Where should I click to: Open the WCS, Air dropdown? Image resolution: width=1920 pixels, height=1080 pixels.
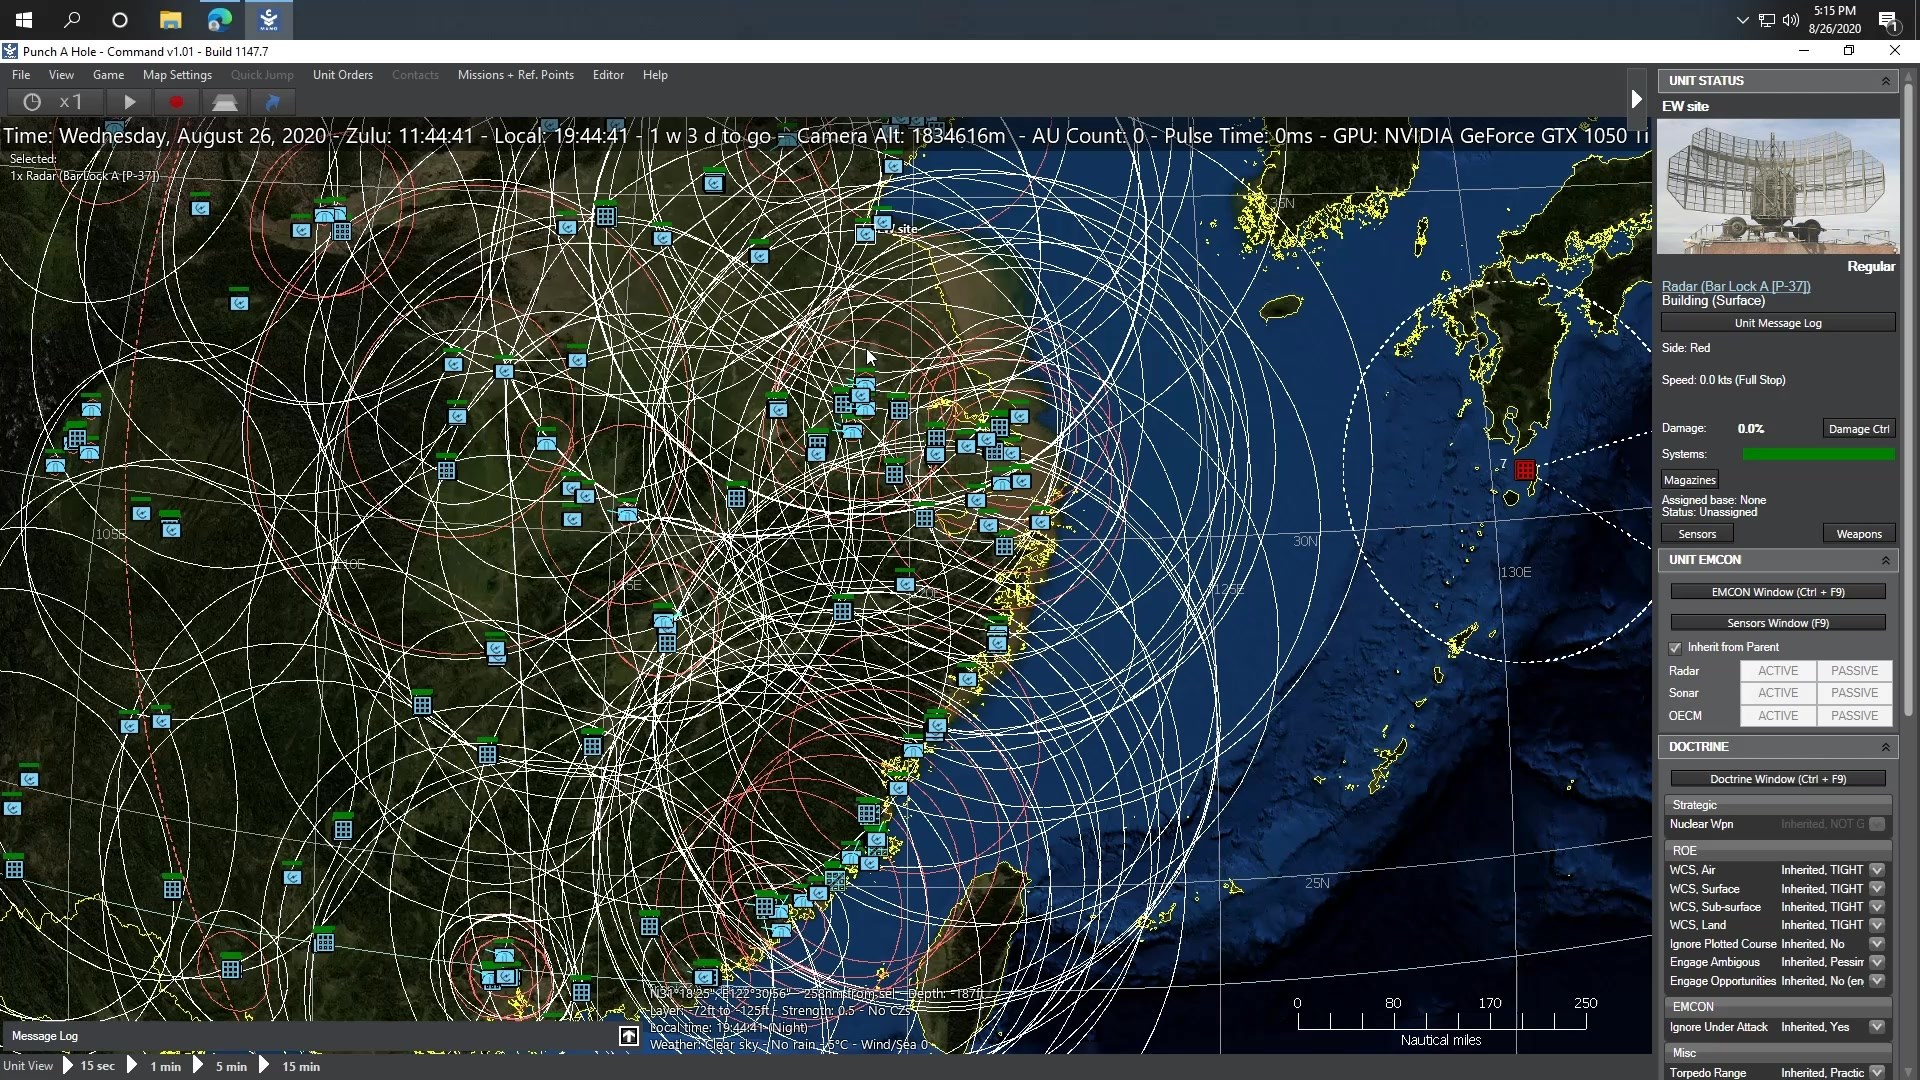click(x=1877, y=870)
